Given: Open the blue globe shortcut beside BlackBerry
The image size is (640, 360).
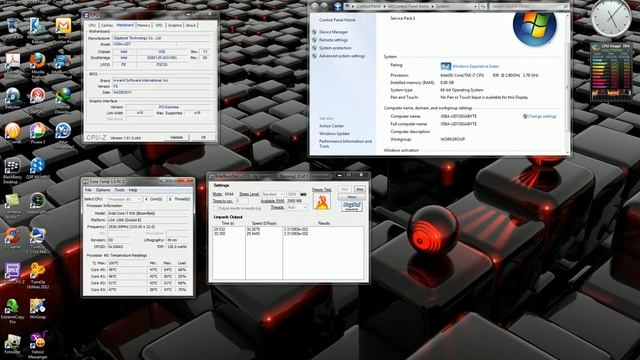Looking at the screenshot, I should tap(38, 167).
